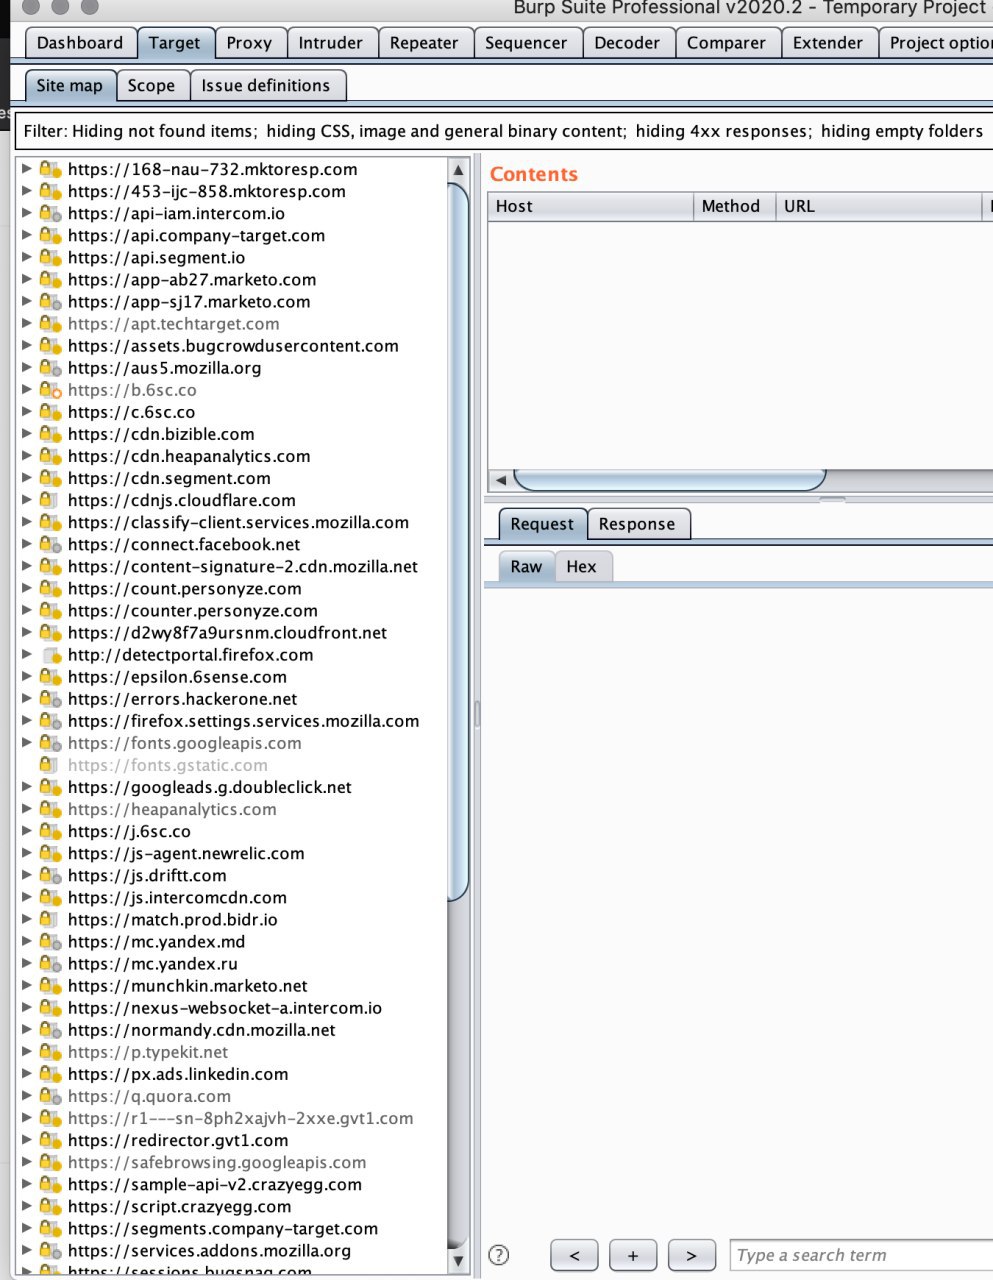Click the lock icon beside script.crazyegg.com
The width and height of the screenshot is (993, 1280).
coord(50,1206)
